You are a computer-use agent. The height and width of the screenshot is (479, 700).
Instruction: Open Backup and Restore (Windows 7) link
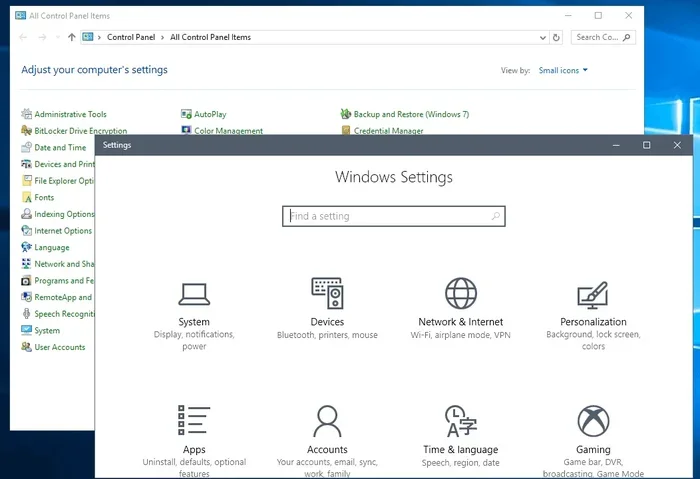point(411,114)
